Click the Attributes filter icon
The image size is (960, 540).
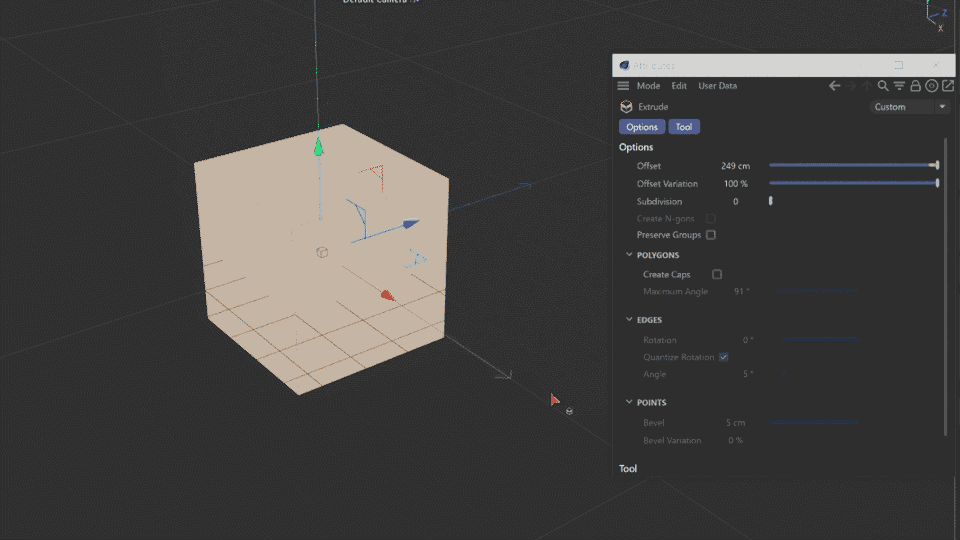[x=899, y=86]
